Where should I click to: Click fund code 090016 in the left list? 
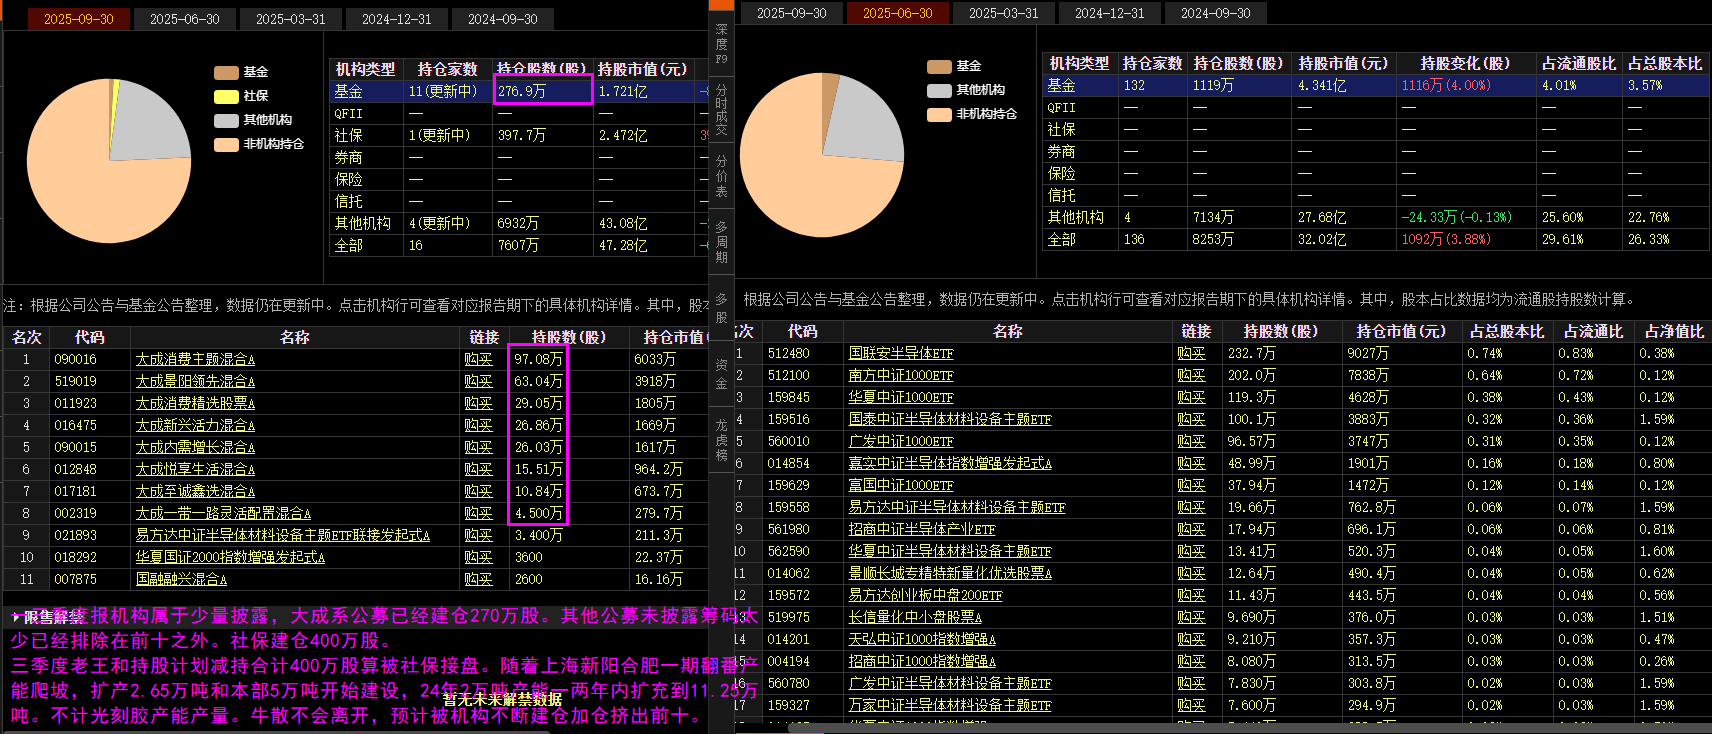point(76,359)
